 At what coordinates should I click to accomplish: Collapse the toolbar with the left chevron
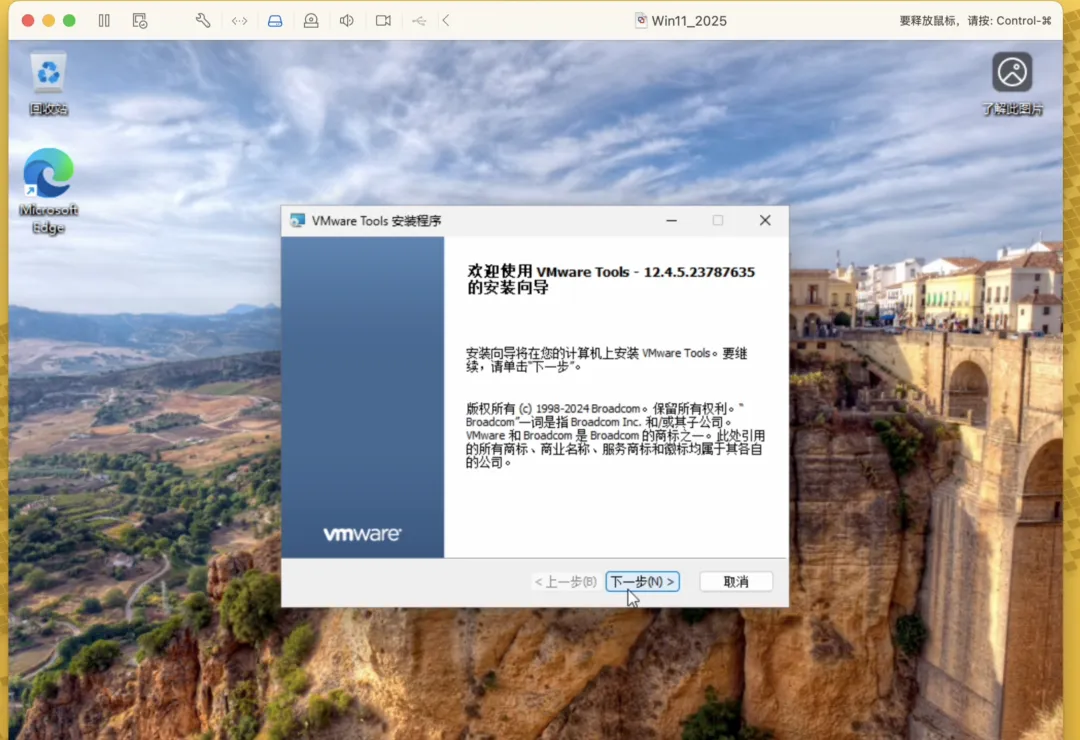click(446, 21)
